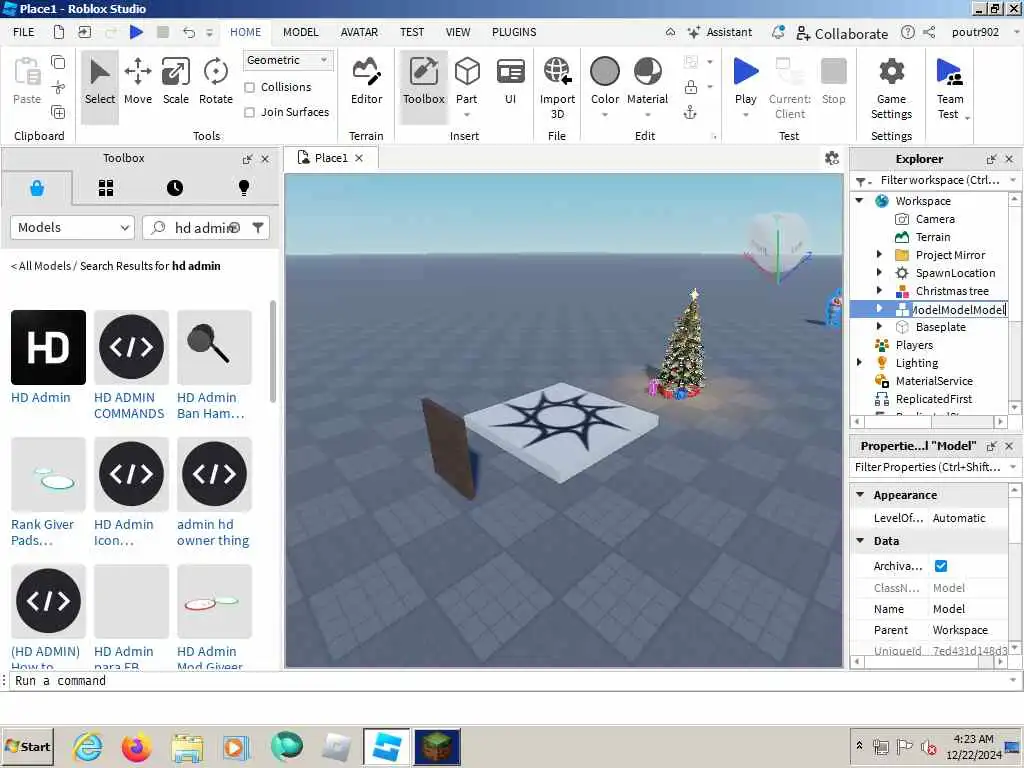Open the Geometric mode dropdown
1024x768 pixels.
pos(288,60)
